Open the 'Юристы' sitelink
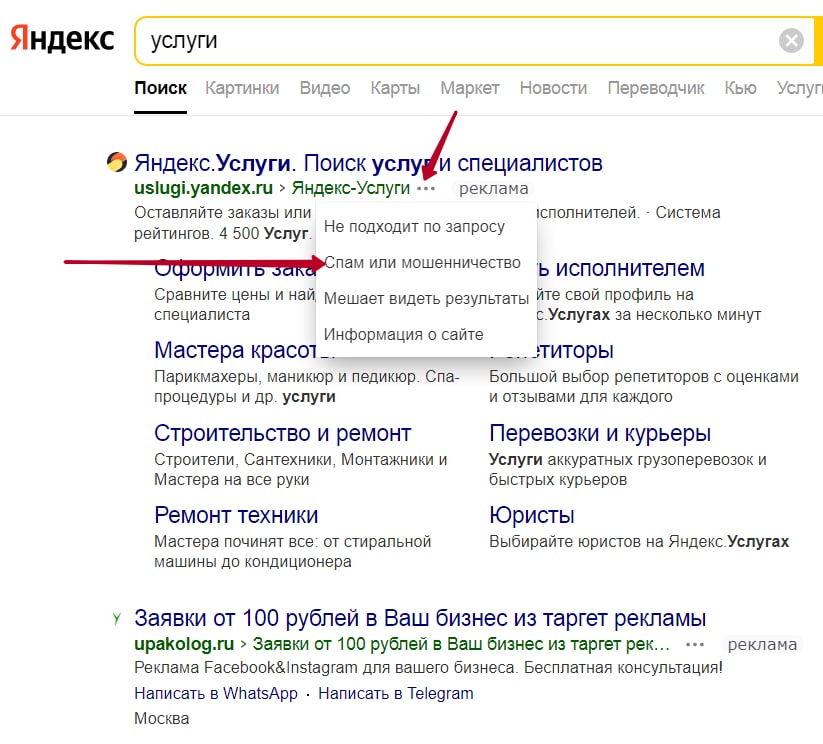Image resolution: width=823 pixels, height=744 pixels. coord(532,515)
